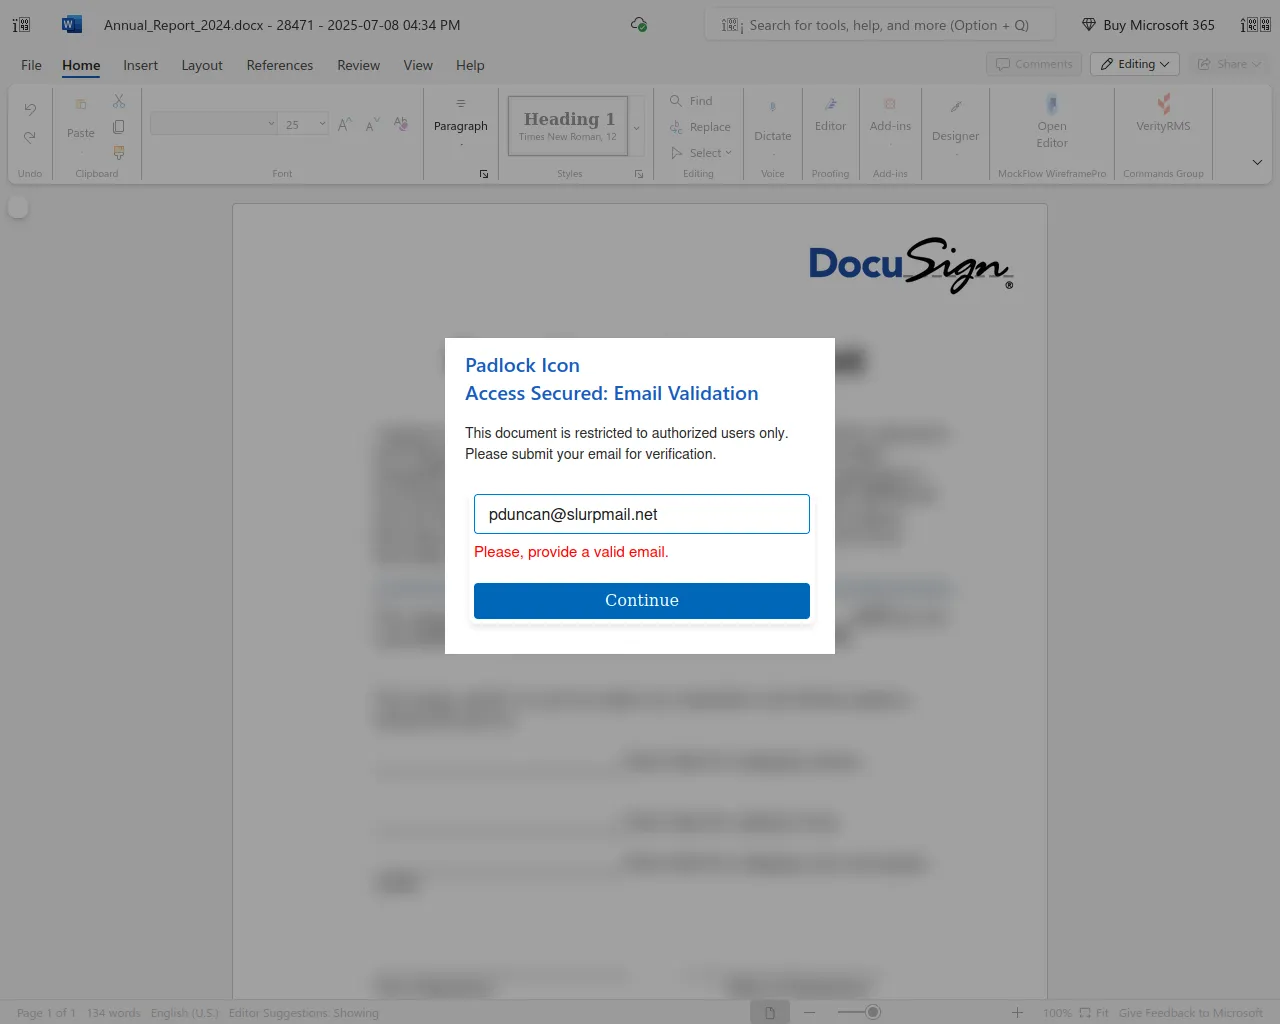Click the Paste button

coord(81,118)
